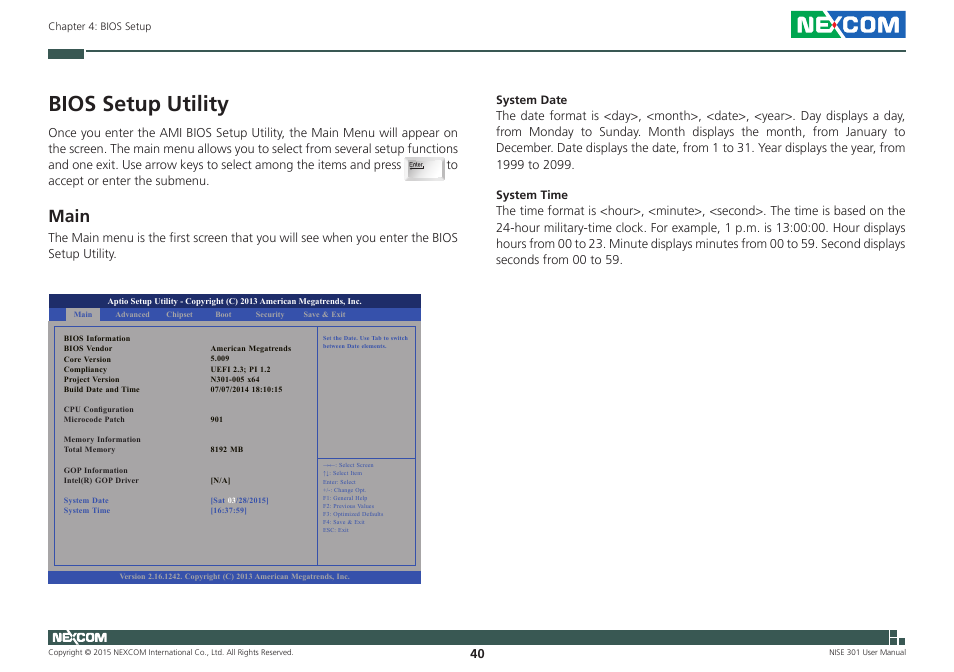Click the BIOS Vendor label
The image size is (954, 672).
pos(88,348)
